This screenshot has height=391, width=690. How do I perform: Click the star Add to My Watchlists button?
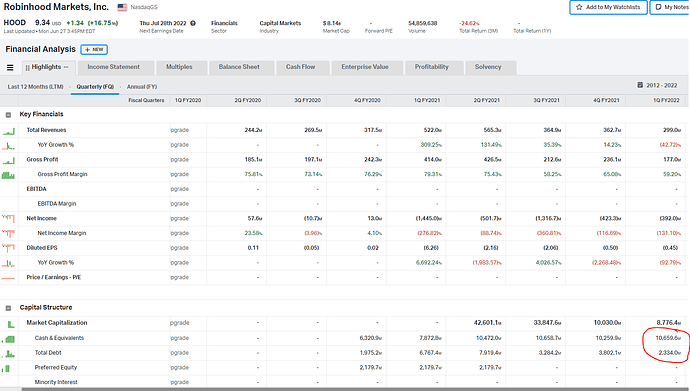(608, 7)
